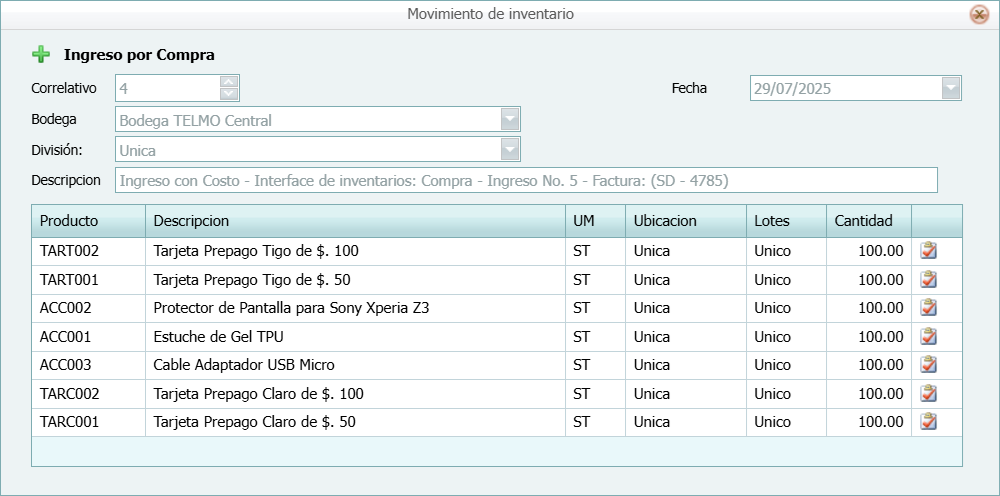Select product code ACC001
This screenshot has width=1000, height=496.
pyautogui.click(x=66, y=337)
